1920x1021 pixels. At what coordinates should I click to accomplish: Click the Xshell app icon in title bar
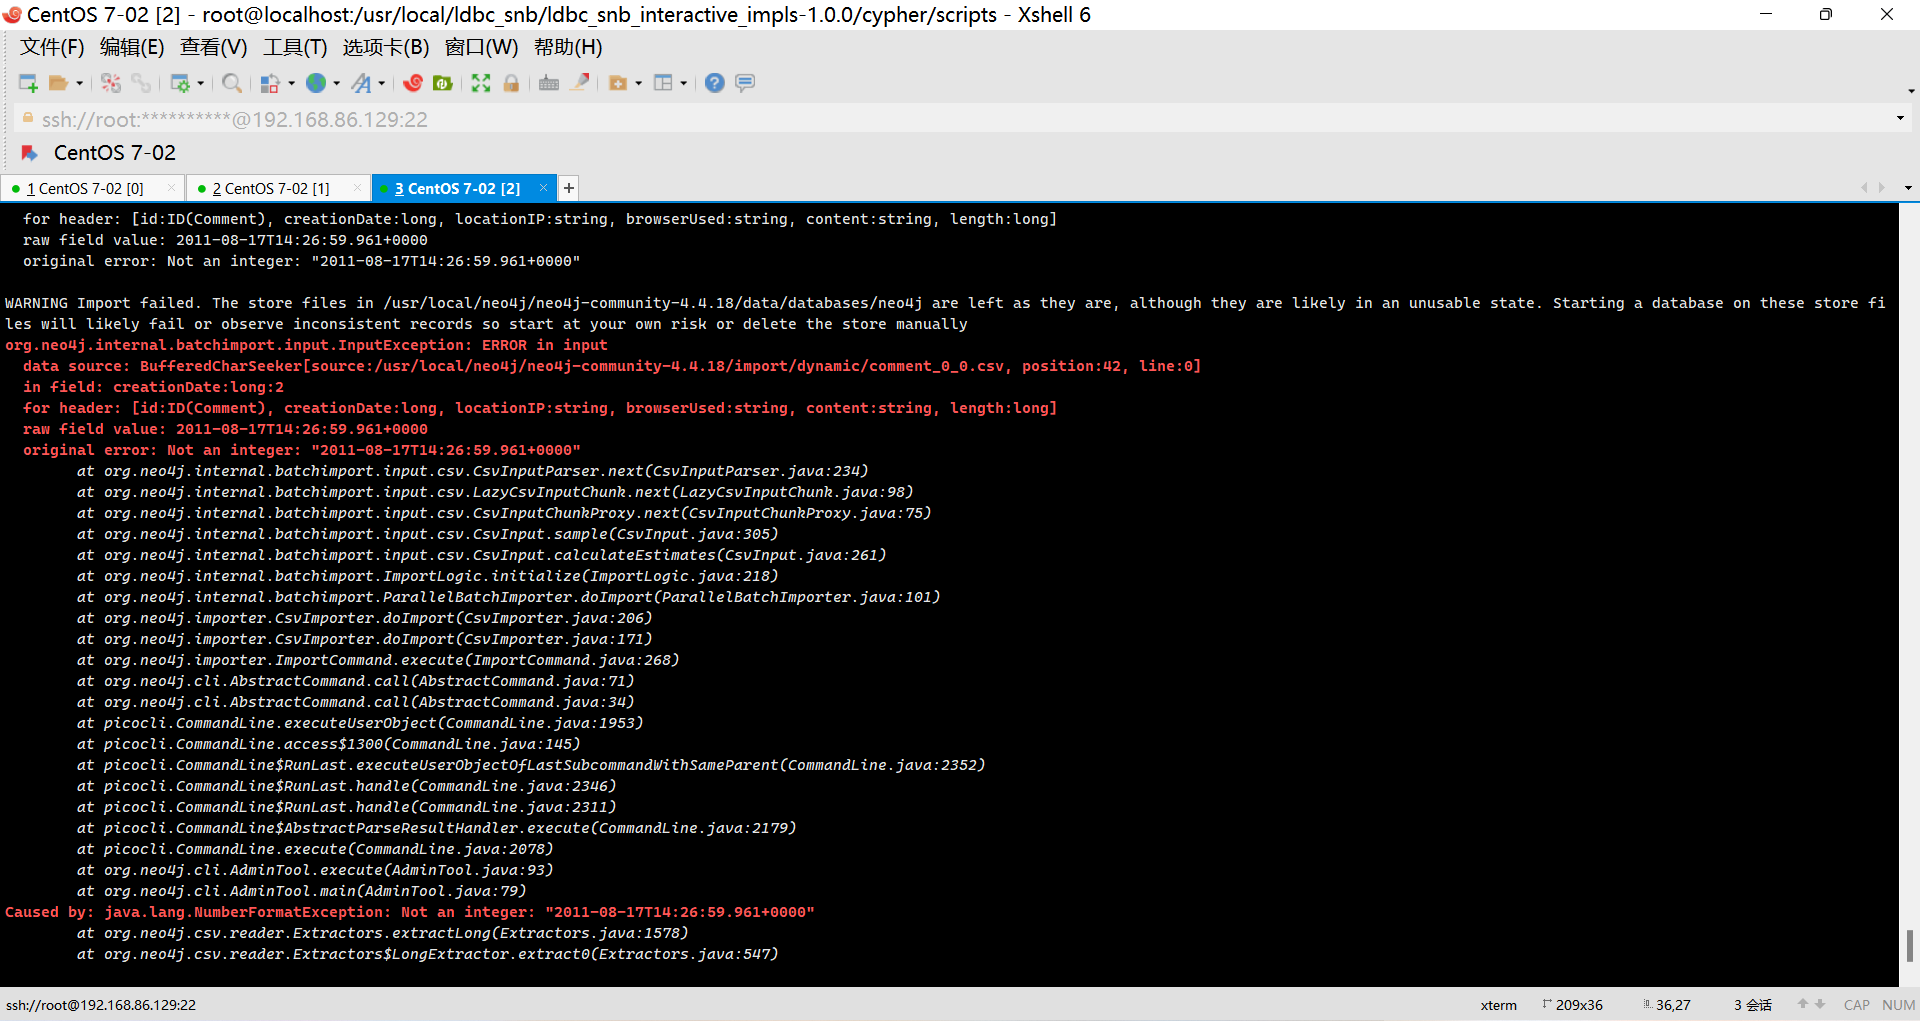tap(13, 15)
